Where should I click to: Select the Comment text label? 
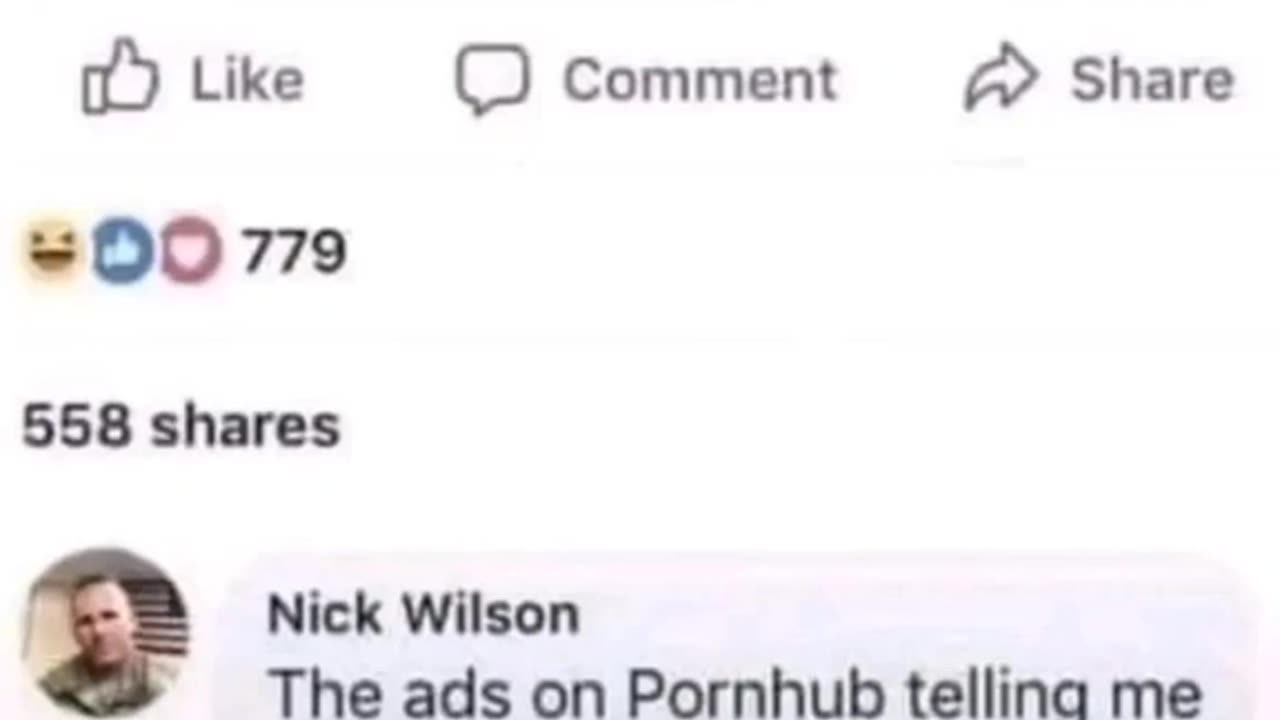tap(700, 80)
